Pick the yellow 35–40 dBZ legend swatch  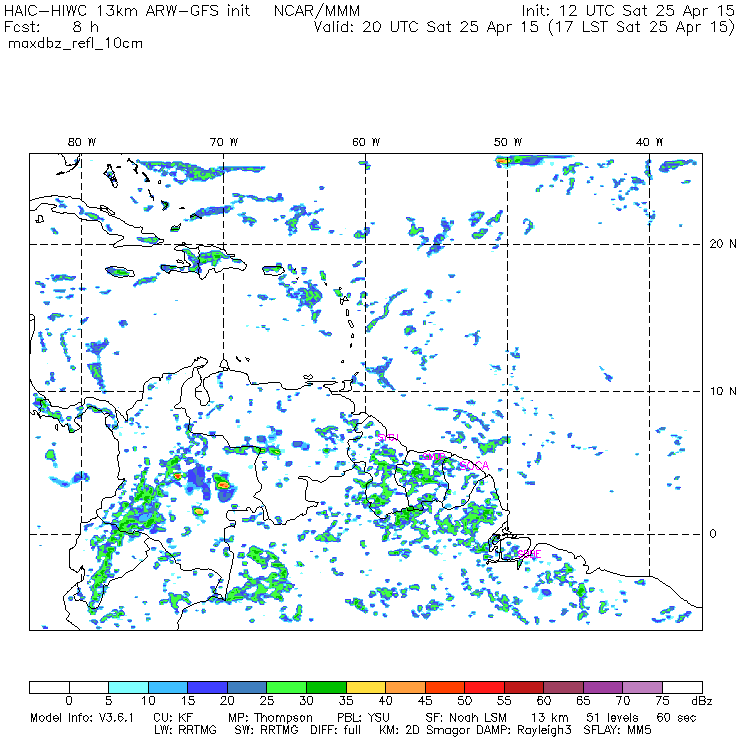366,687
